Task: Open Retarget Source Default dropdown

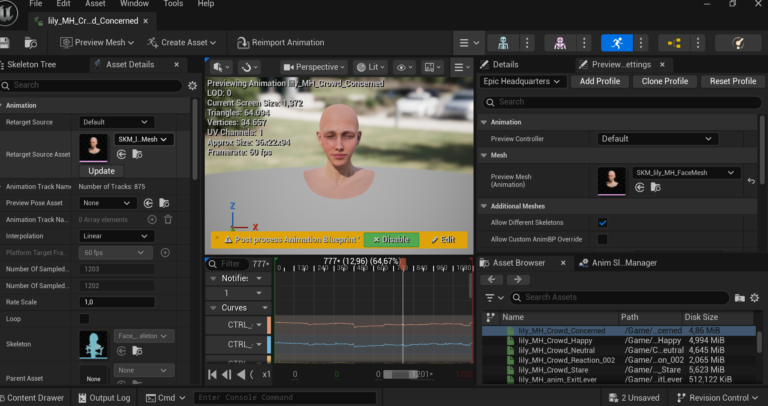Action: [116, 122]
